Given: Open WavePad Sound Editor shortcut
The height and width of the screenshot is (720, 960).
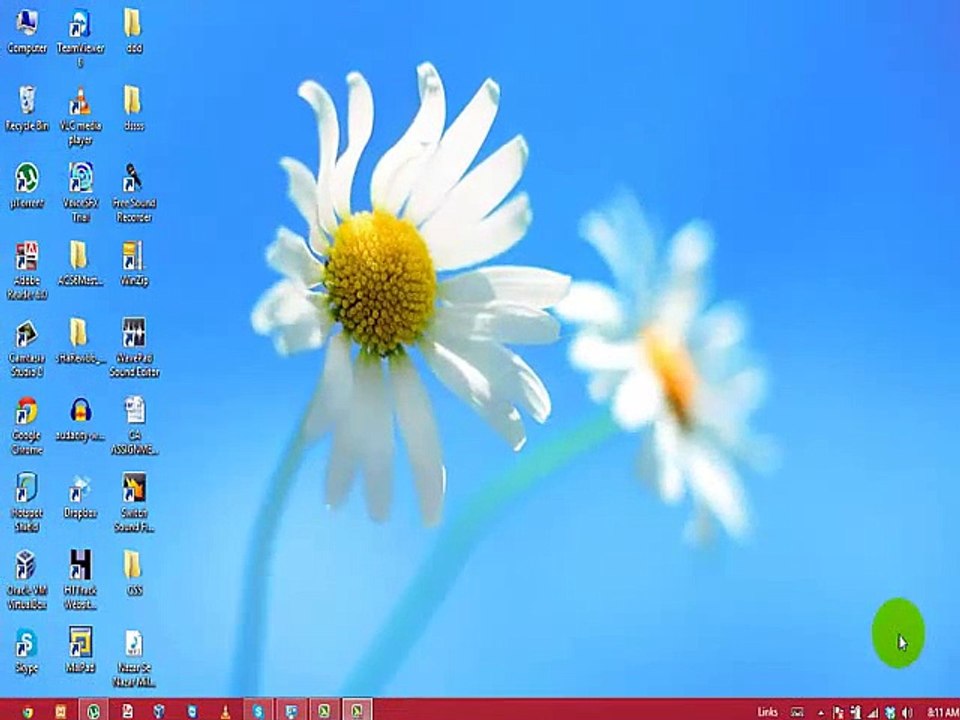Looking at the screenshot, I should [133, 348].
